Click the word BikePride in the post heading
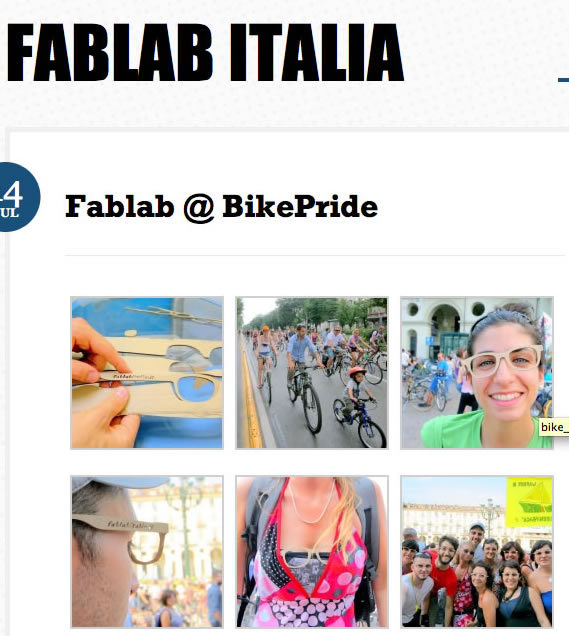569x636 pixels. [300, 206]
